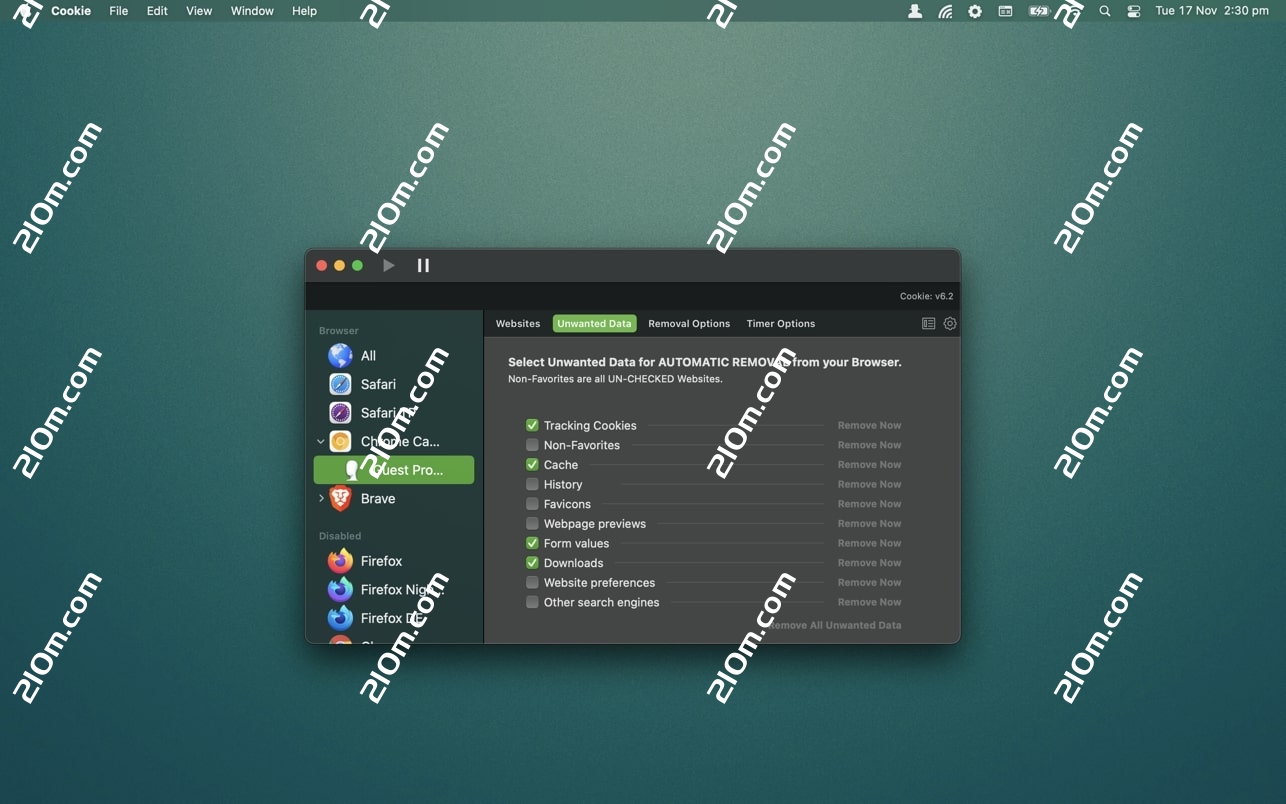Switch to the Websites tab
This screenshot has width=1286, height=804.
click(x=518, y=324)
